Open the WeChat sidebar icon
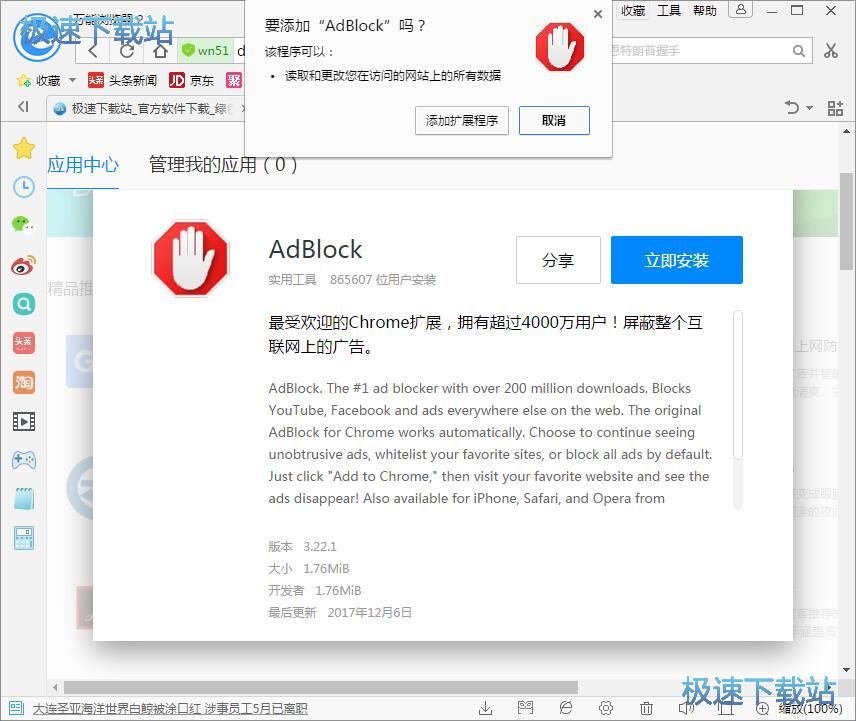The image size is (856, 721). 23,224
